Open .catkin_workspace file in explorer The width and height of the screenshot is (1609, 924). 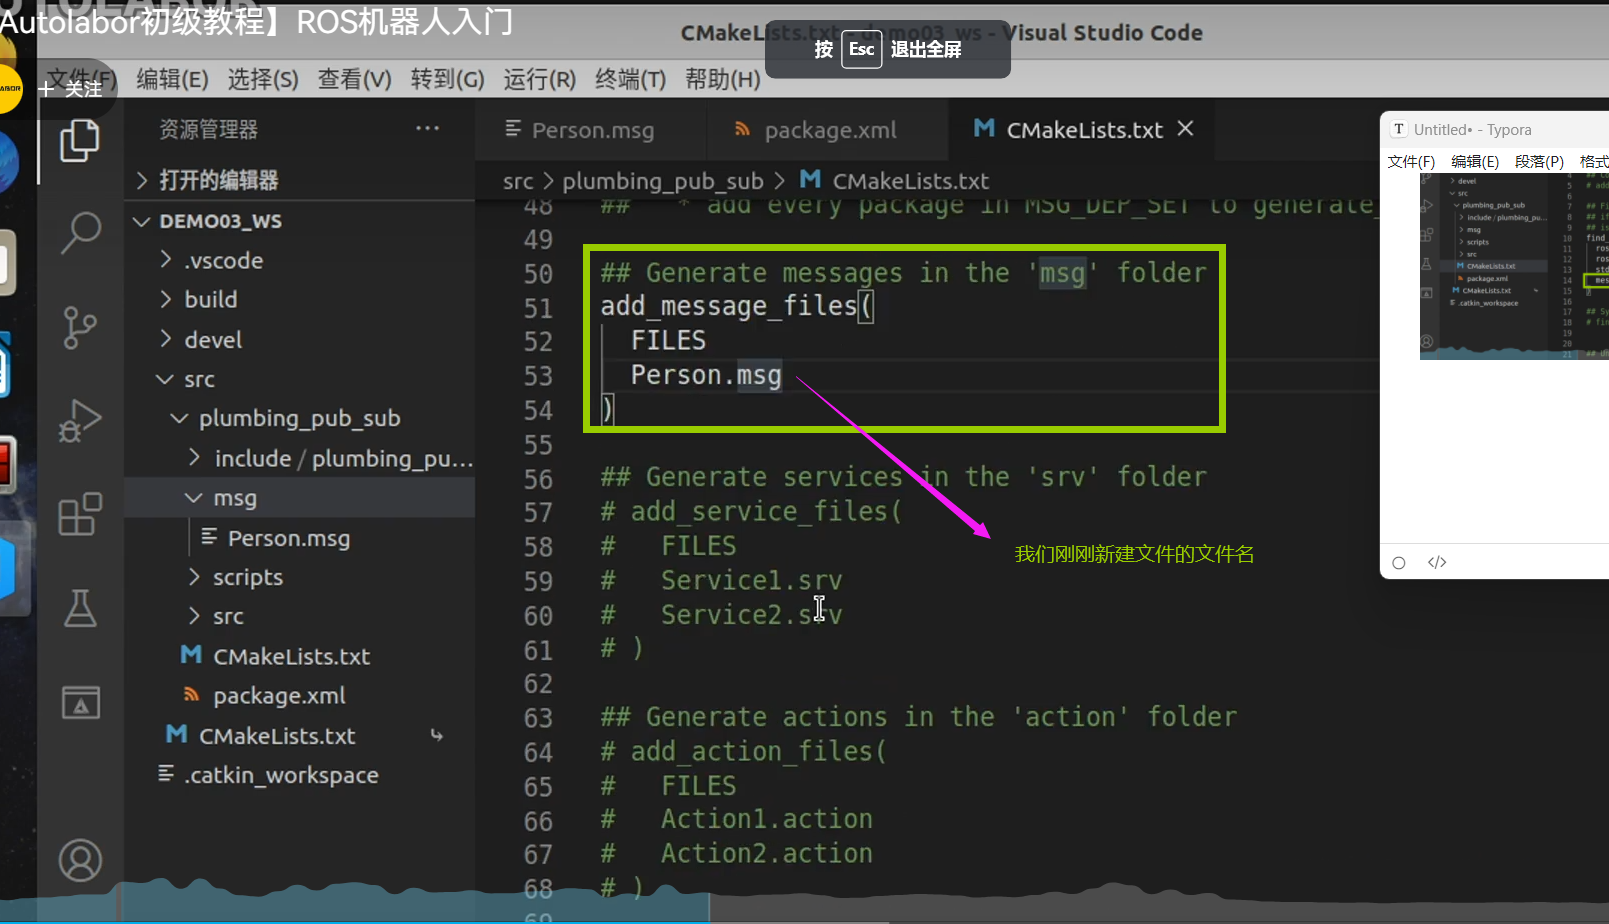point(300,774)
